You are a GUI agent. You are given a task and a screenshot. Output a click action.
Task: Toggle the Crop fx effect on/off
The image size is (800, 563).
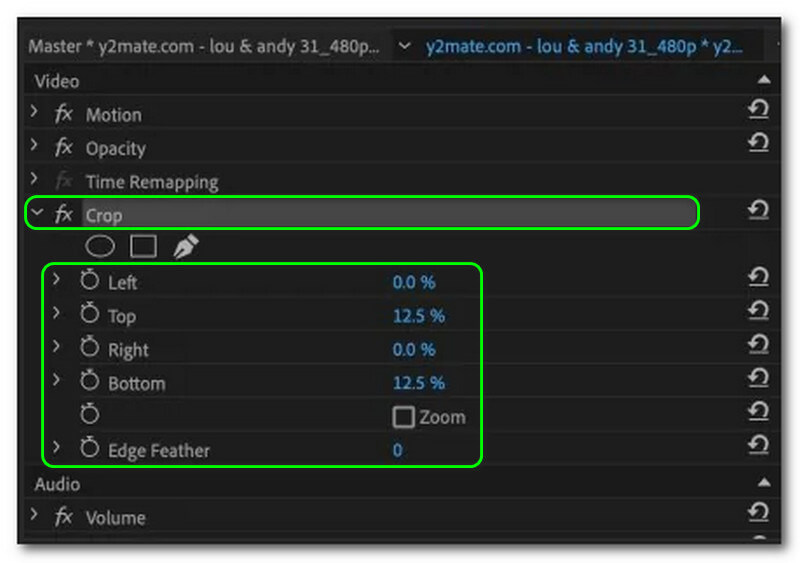(x=63, y=214)
